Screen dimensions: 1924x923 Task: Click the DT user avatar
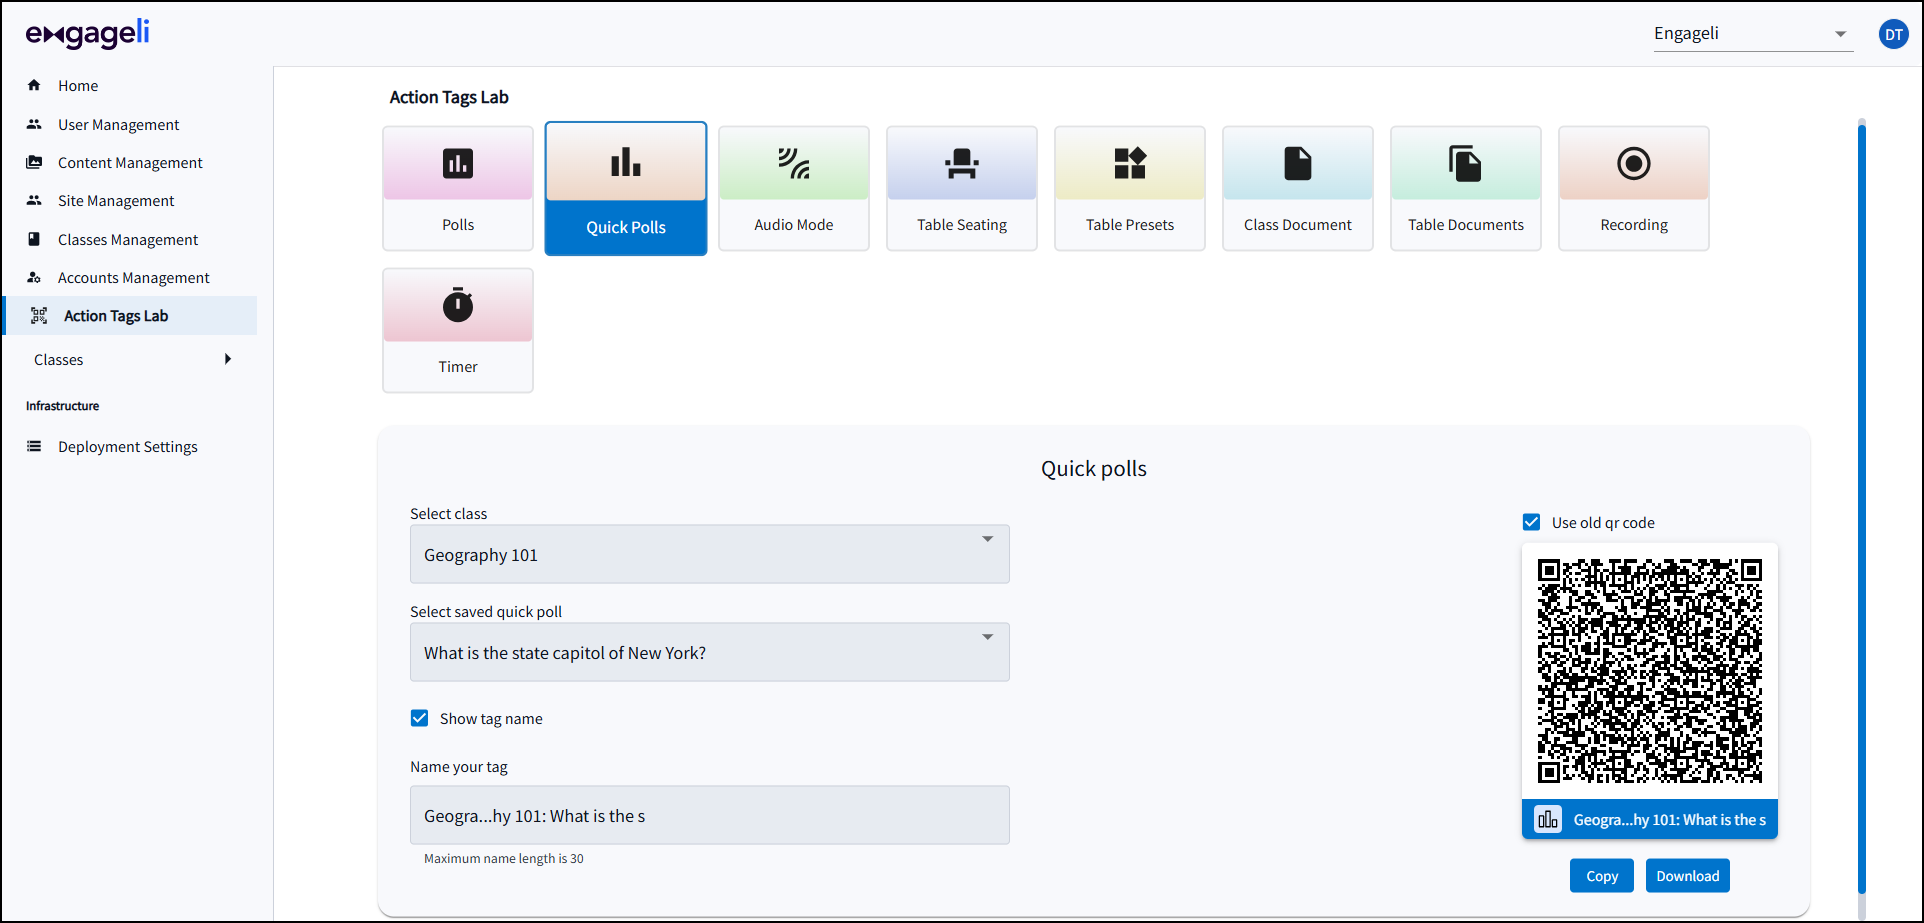[x=1893, y=34]
